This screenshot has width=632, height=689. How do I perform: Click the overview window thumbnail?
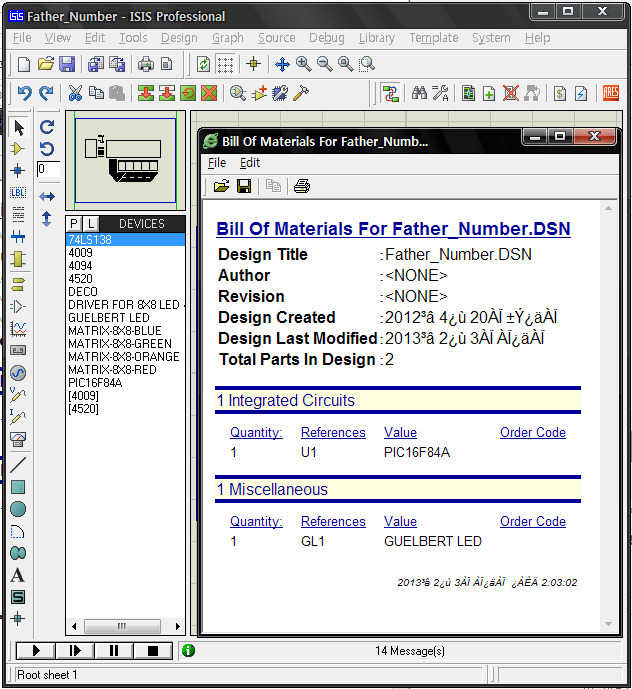coord(126,160)
